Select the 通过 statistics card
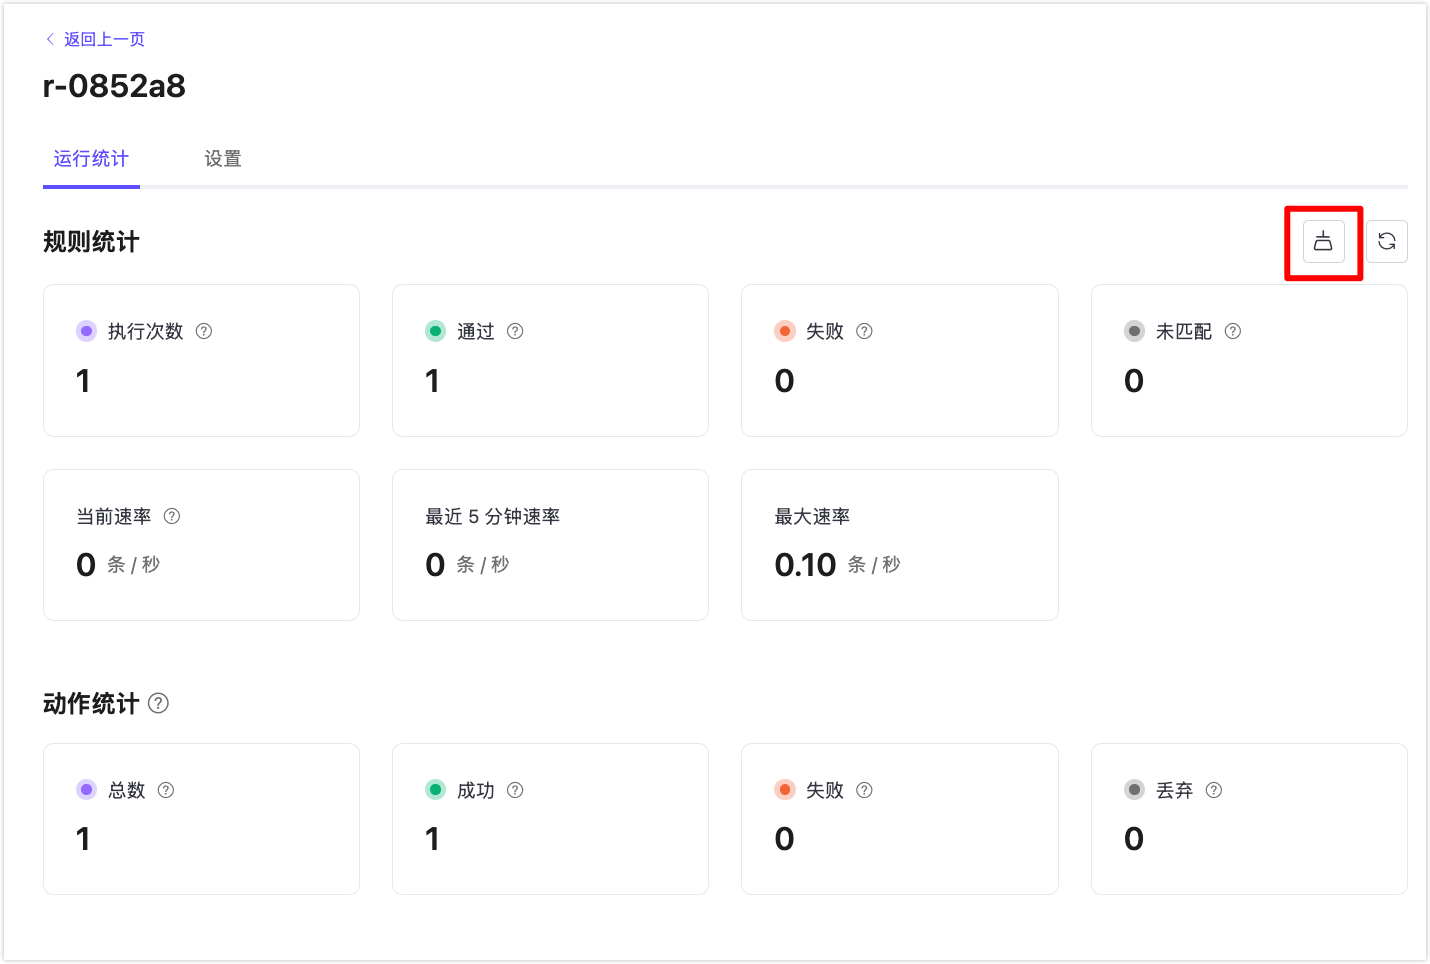Viewport: 1430px width, 964px height. [550, 360]
